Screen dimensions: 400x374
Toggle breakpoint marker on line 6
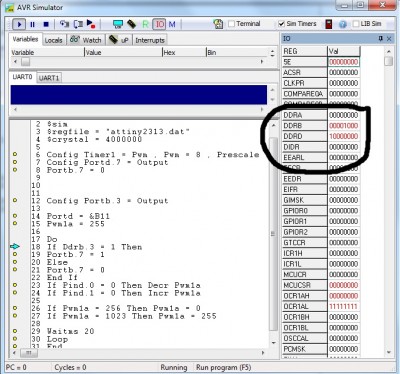click(15, 154)
